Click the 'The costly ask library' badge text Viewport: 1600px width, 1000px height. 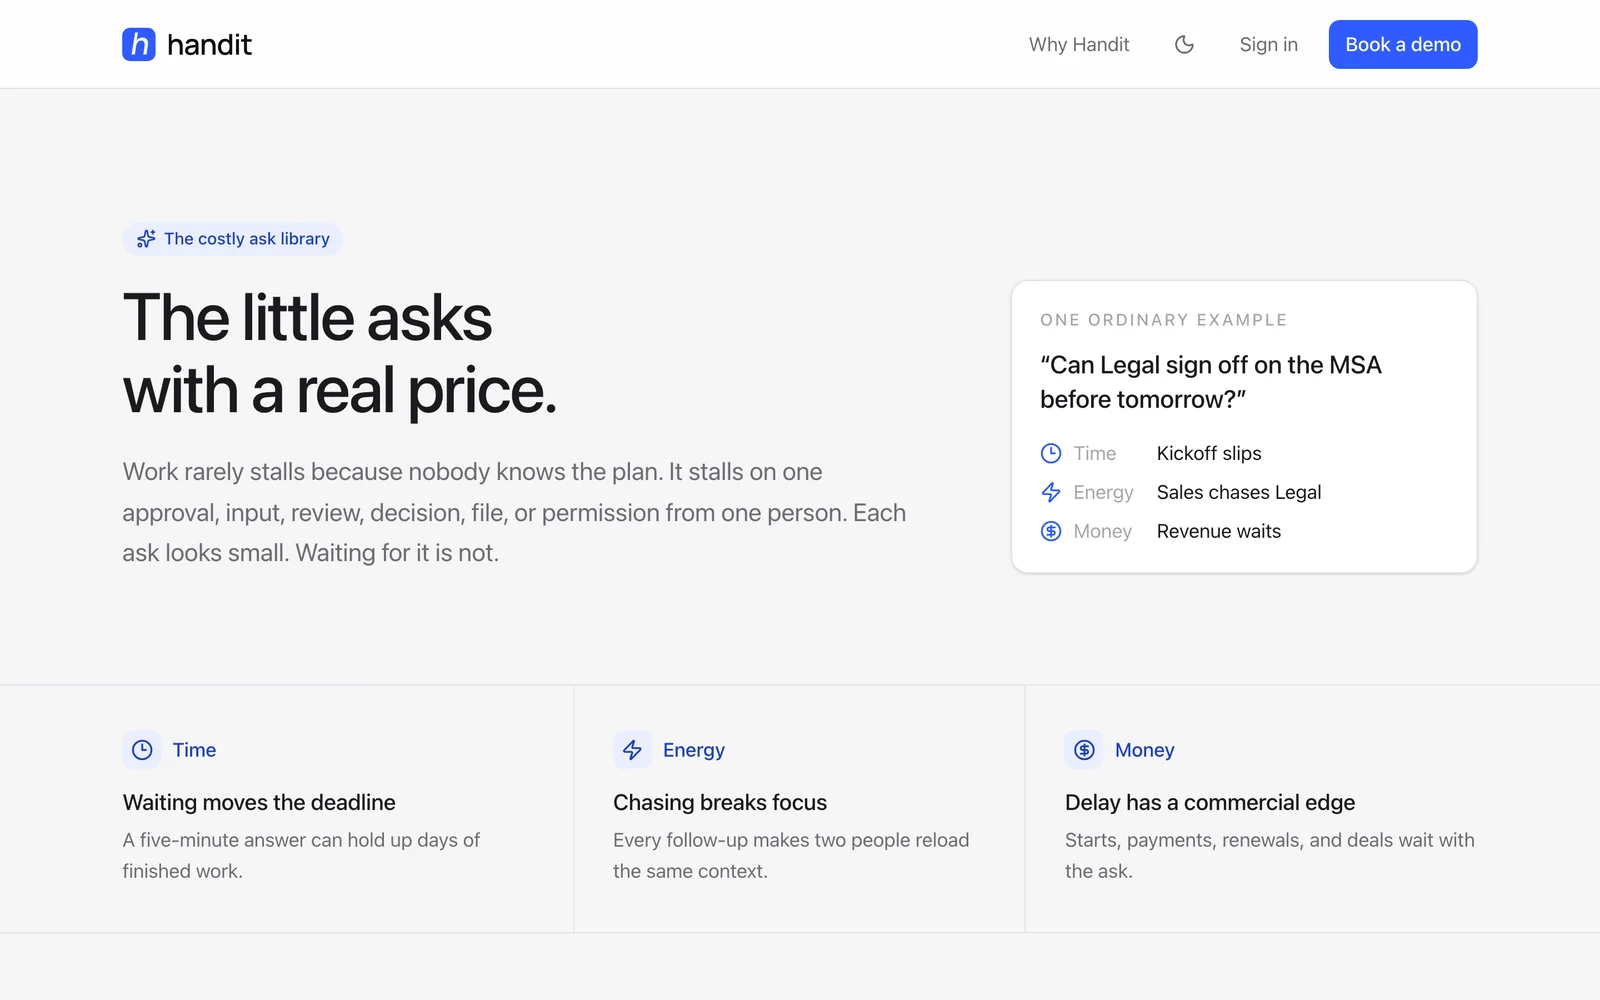coord(247,239)
